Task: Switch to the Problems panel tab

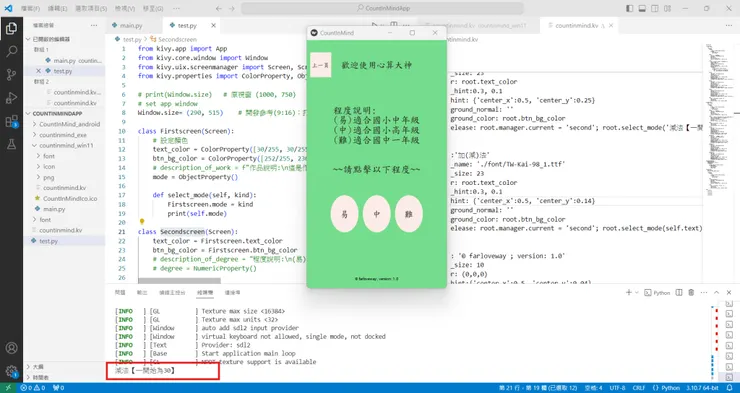Action: click(x=120, y=293)
